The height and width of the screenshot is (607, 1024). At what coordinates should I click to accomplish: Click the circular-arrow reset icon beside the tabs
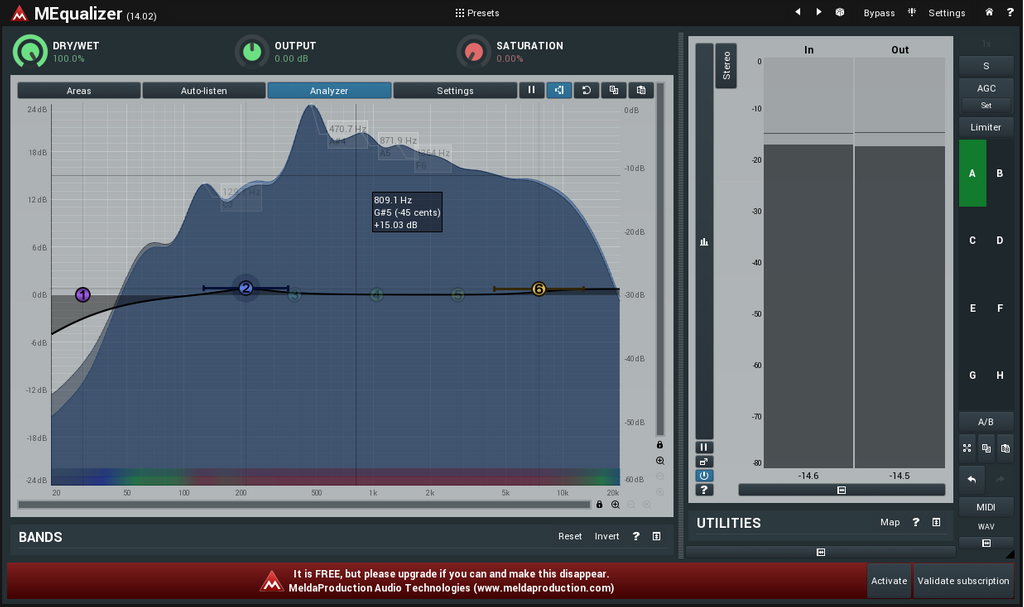point(586,90)
